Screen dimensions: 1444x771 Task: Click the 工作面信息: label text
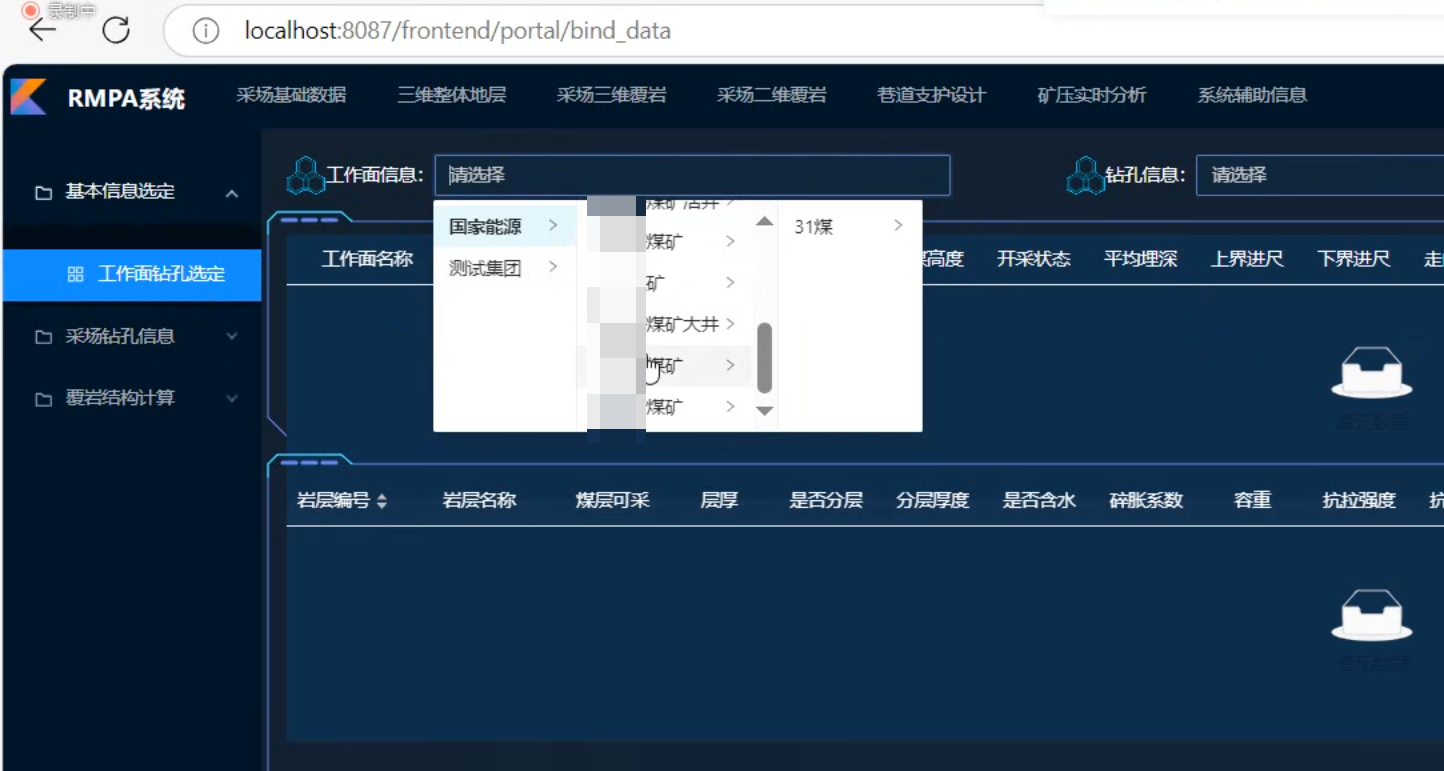376,176
